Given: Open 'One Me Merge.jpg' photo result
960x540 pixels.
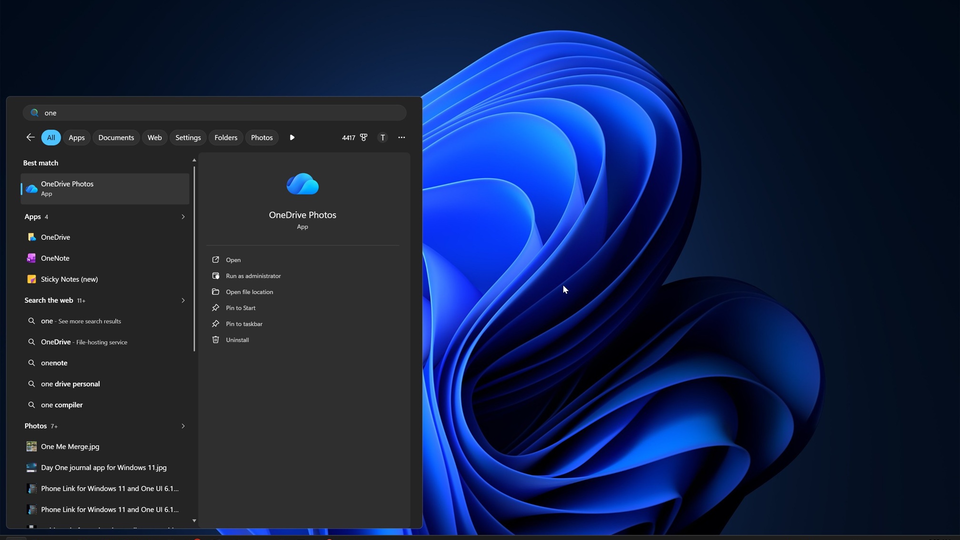Looking at the screenshot, I should coord(105,446).
